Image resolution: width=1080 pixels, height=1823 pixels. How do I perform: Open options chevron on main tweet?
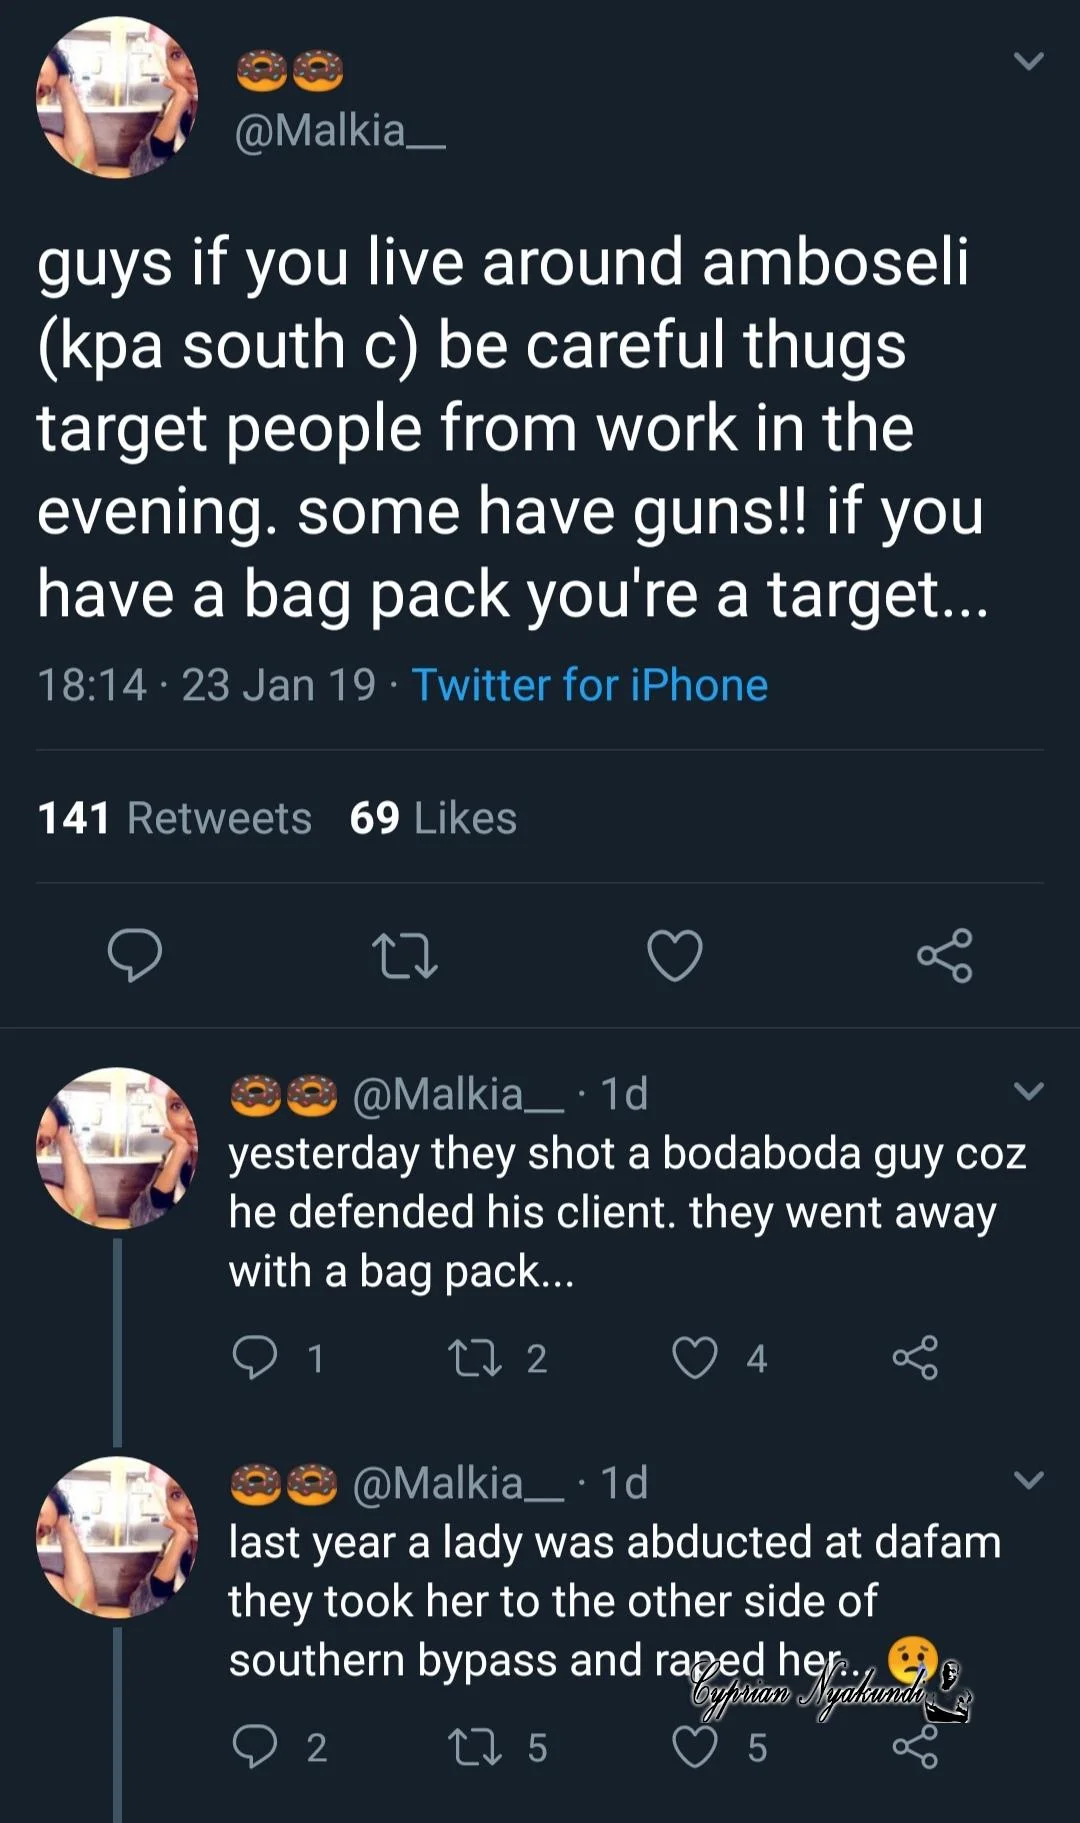[1028, 62]
